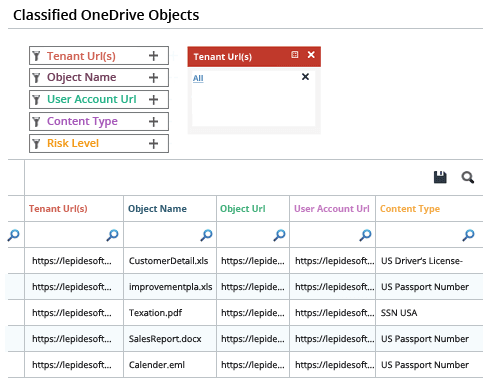Screen dimensions: 500x390
Task: Search in the Content Type column filter
Action: (x=468, y=235)
